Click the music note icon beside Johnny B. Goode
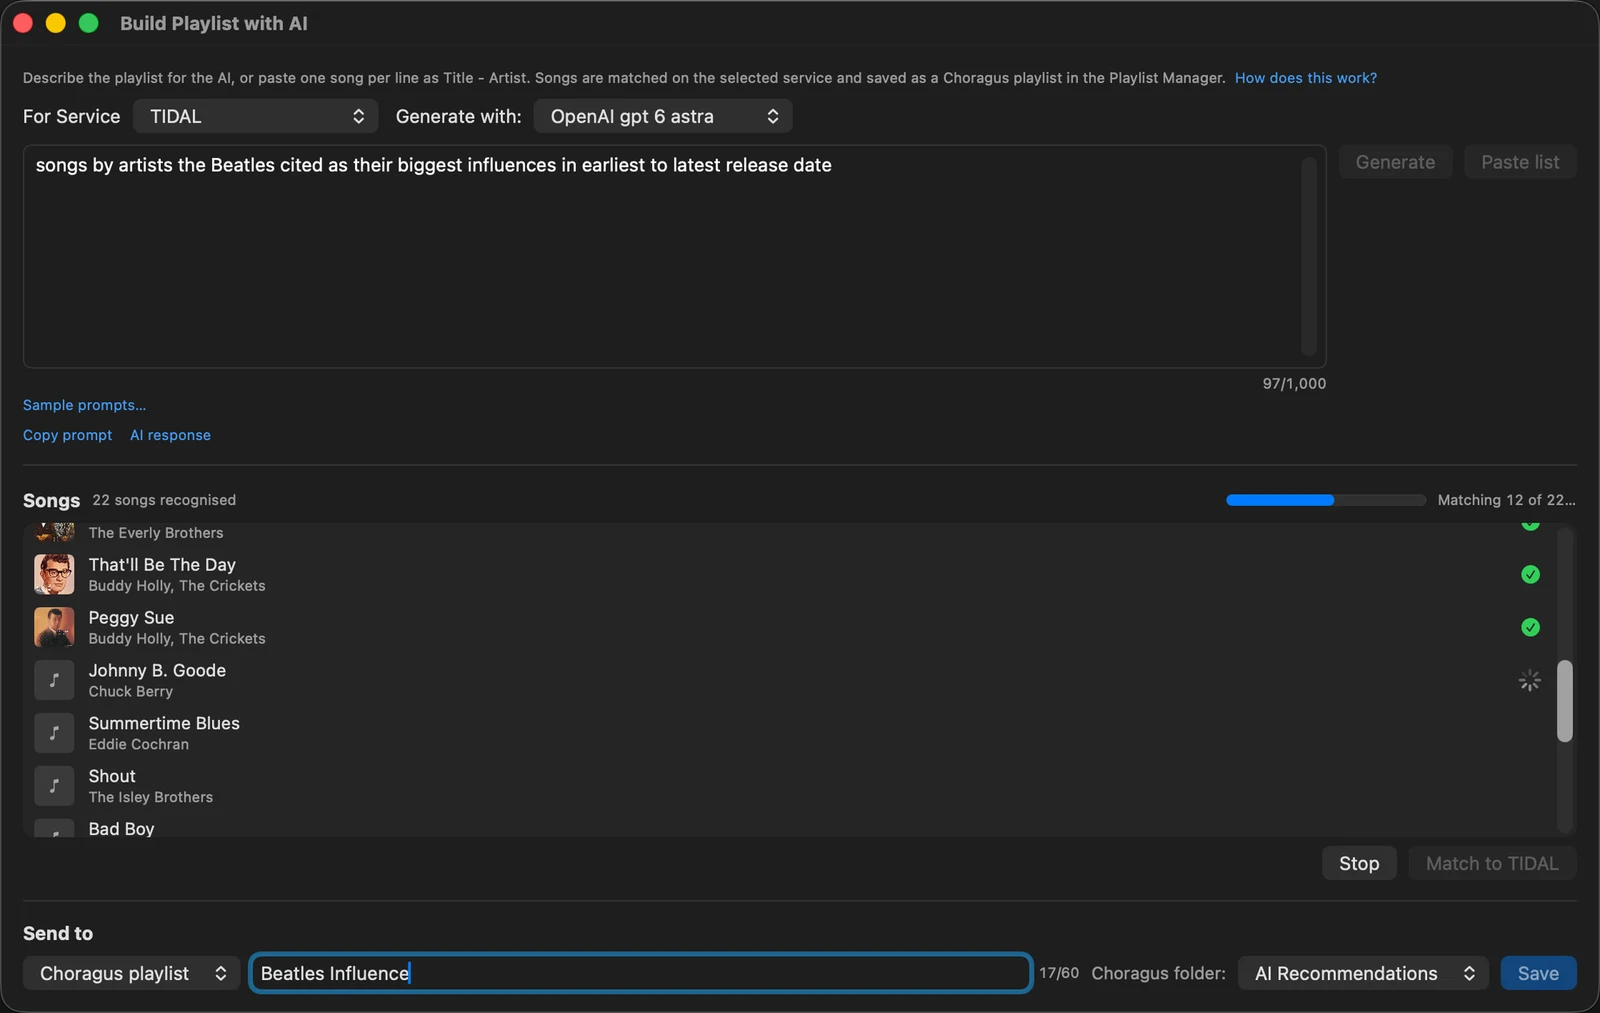 54,680
